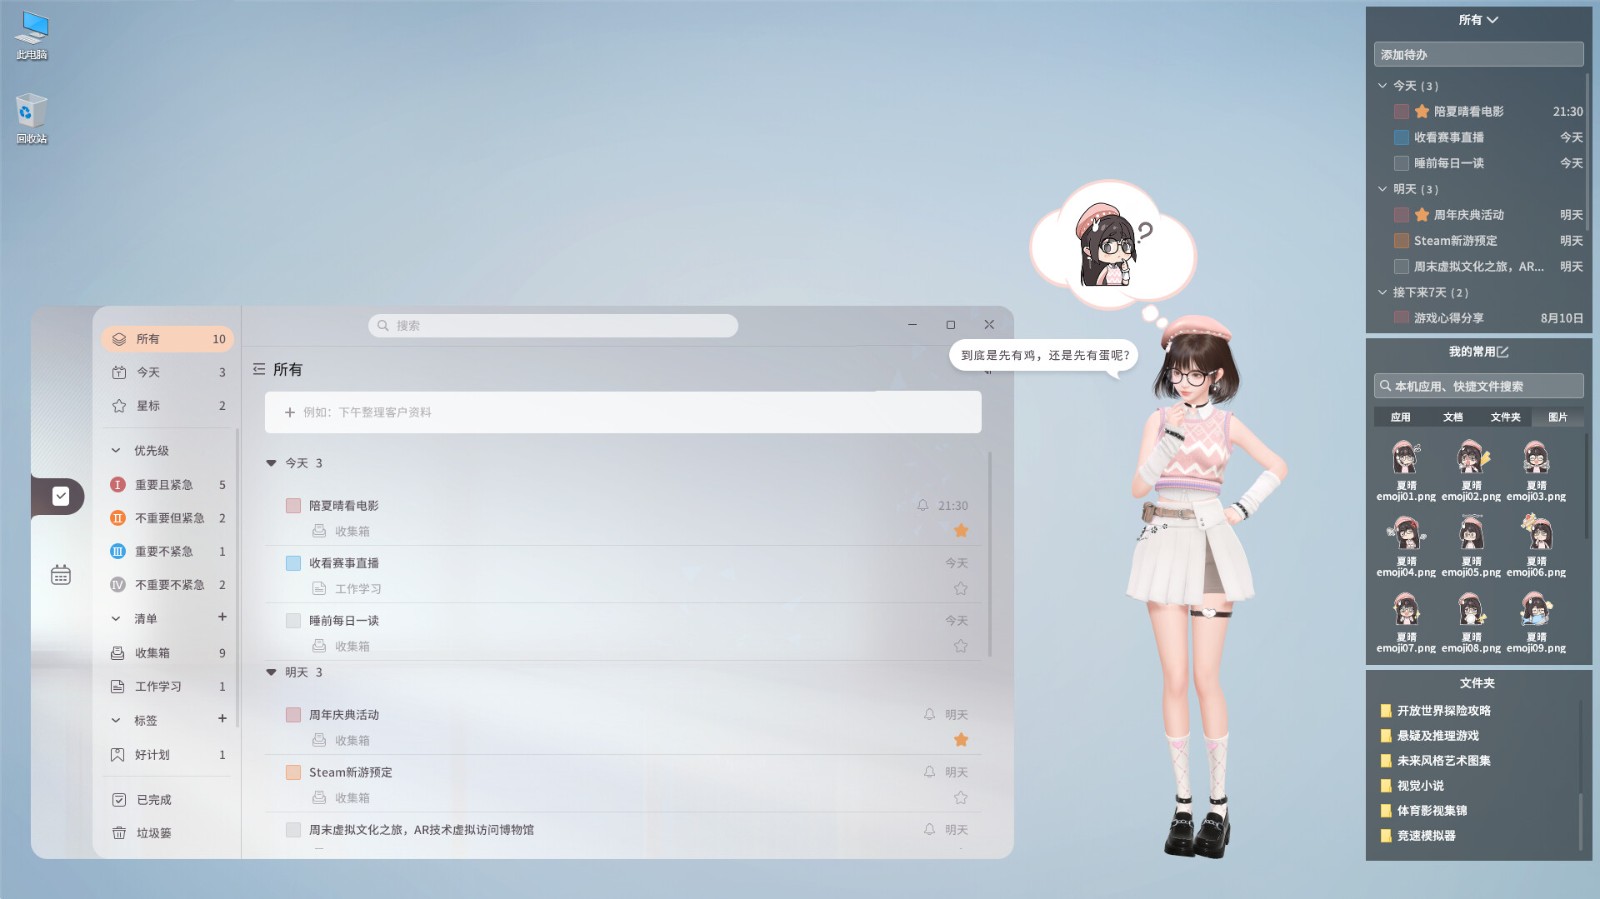Select the 星标 item in sidebar
1600x899 pixels.
(x=167, y=406)
